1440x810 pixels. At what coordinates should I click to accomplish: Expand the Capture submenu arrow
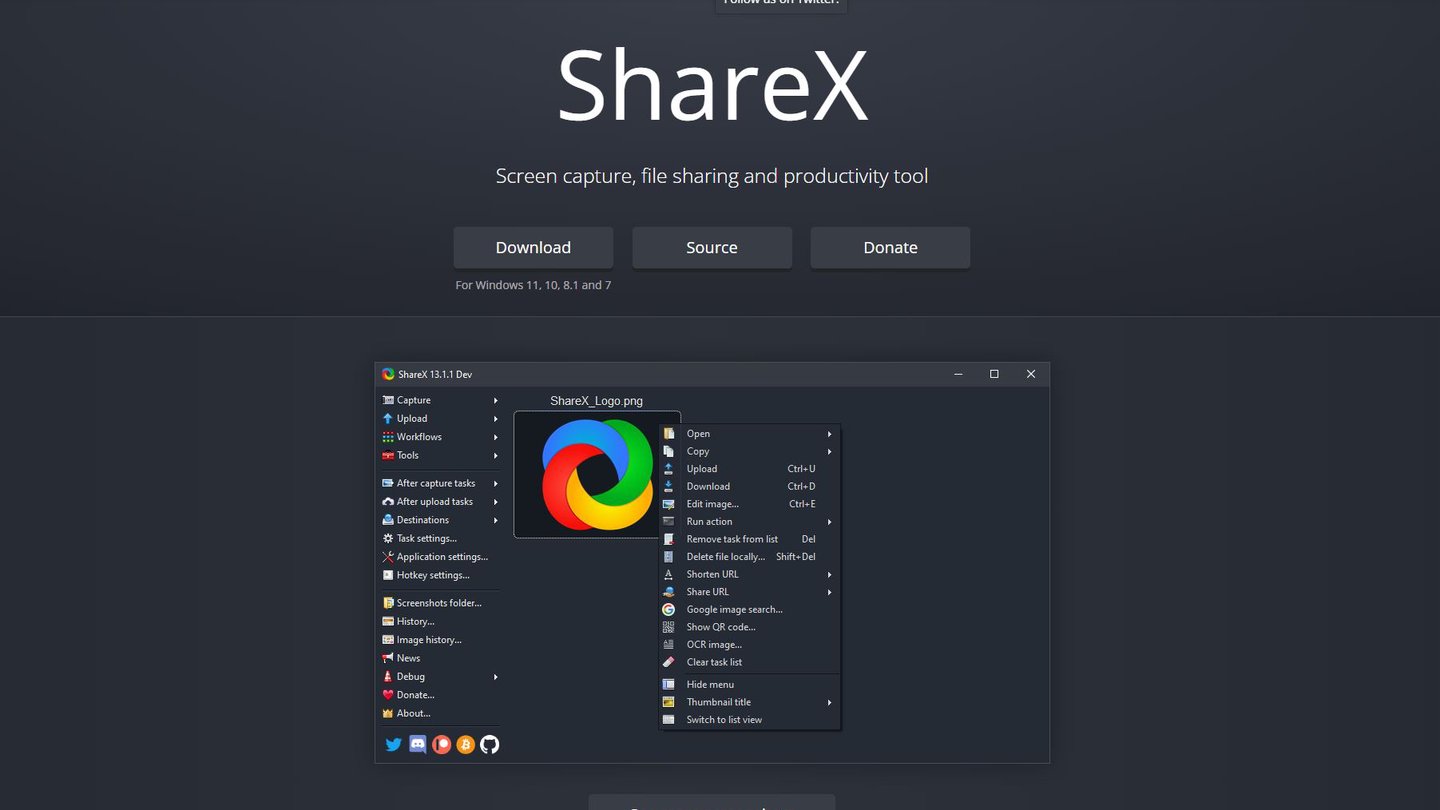[495, 400]
